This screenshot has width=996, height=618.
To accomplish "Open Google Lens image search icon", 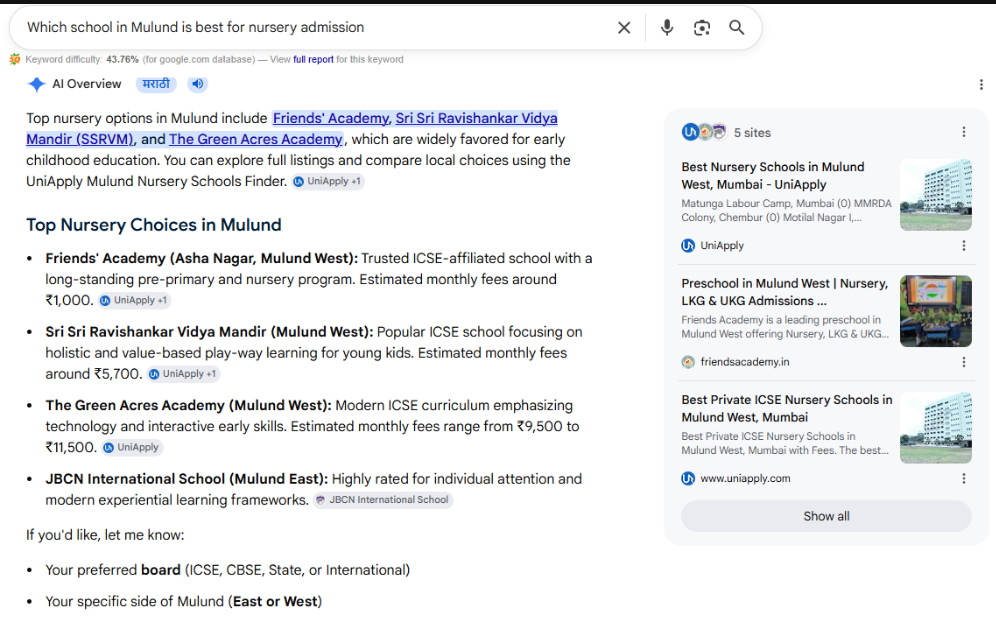I will point(701,27).
